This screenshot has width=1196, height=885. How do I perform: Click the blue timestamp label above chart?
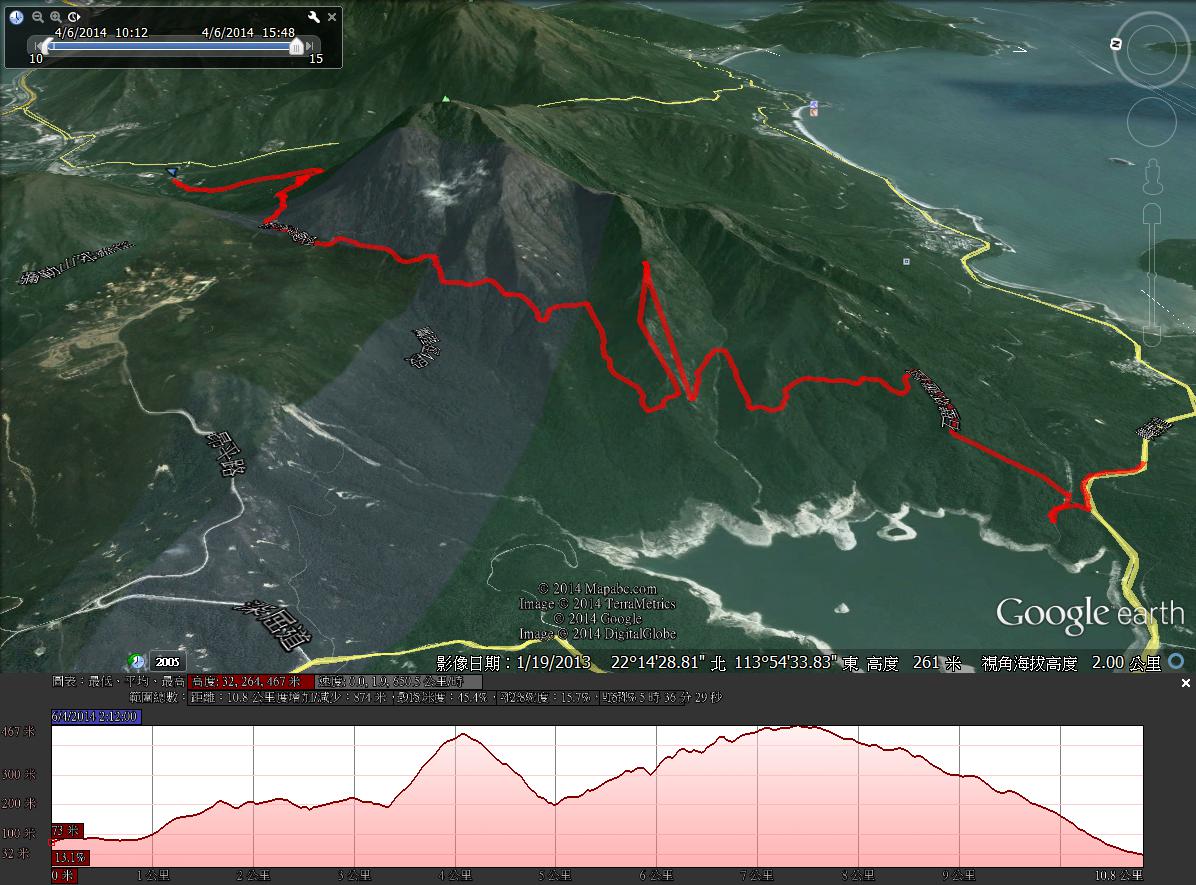(96, 716)
